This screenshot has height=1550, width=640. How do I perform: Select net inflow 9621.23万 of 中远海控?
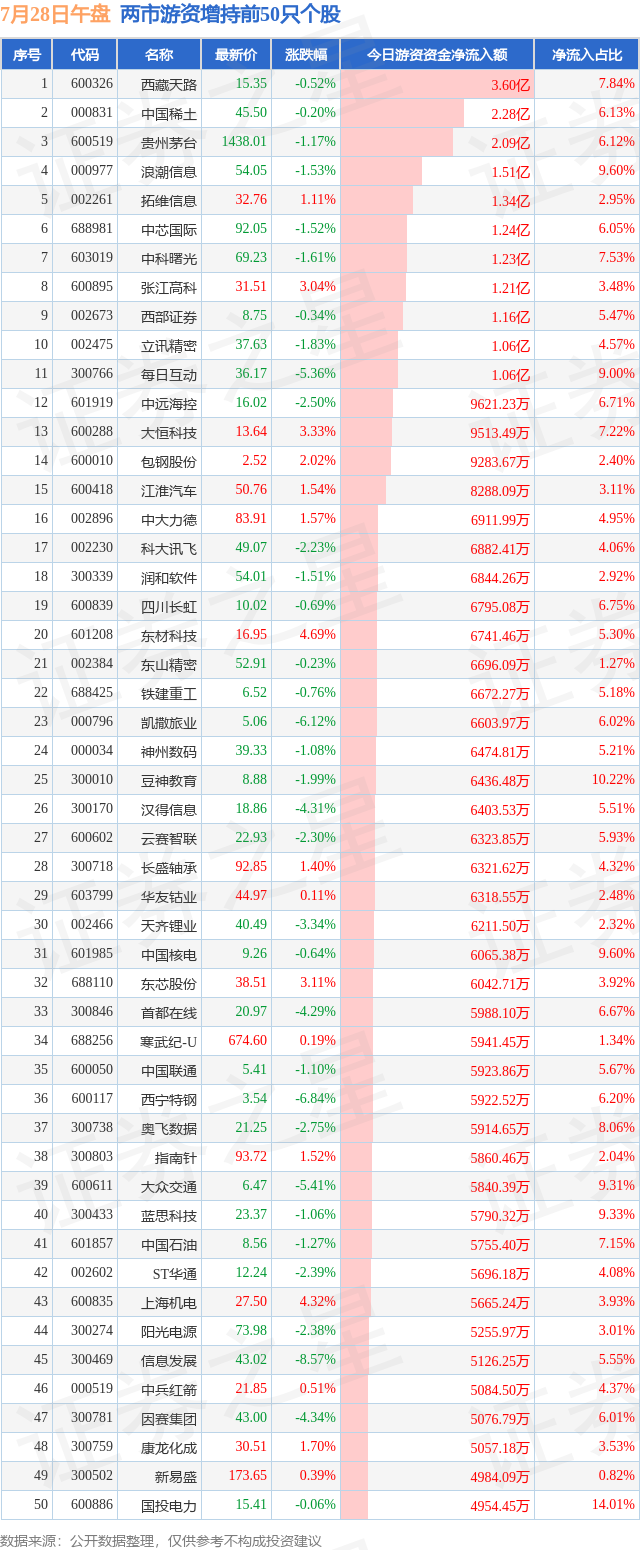[500, 404]
